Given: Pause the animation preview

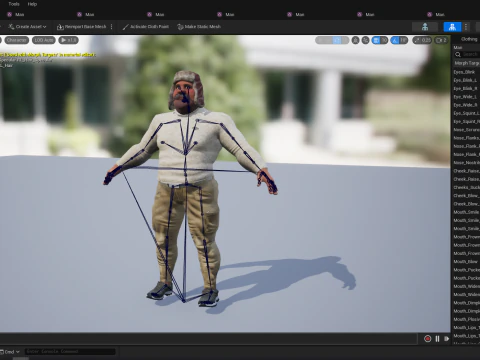Looking at the screenshot, I should [437, 339].
